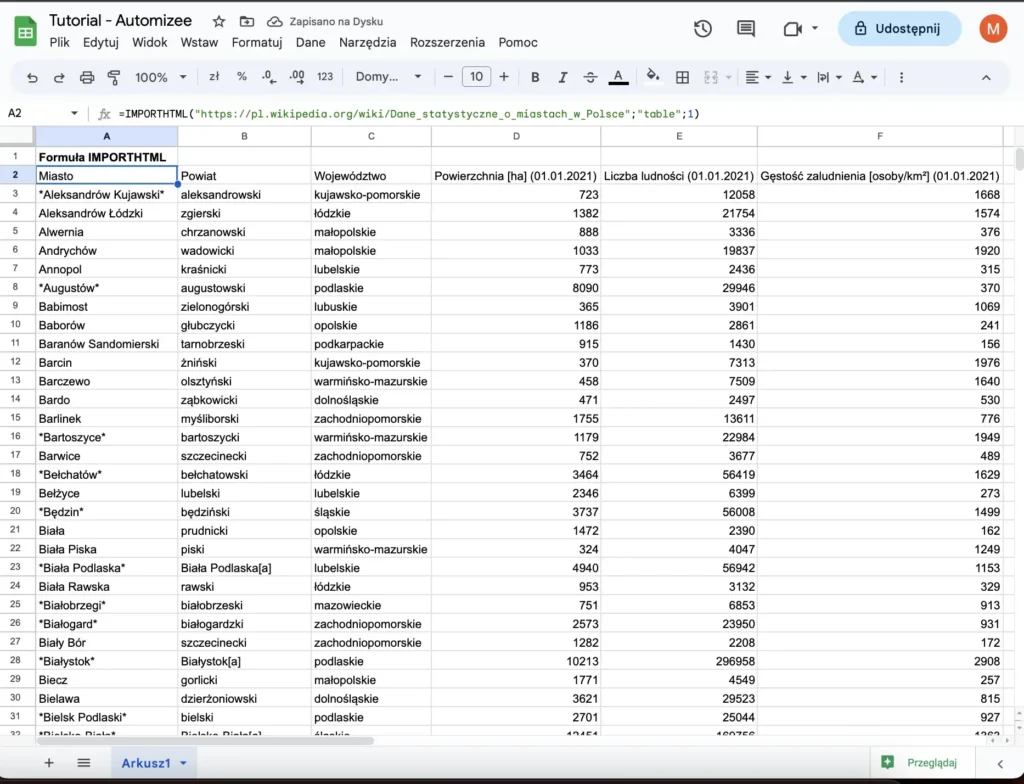Open the fill color bucket picker
This screenshot has height=784, width=1024.
652,77
